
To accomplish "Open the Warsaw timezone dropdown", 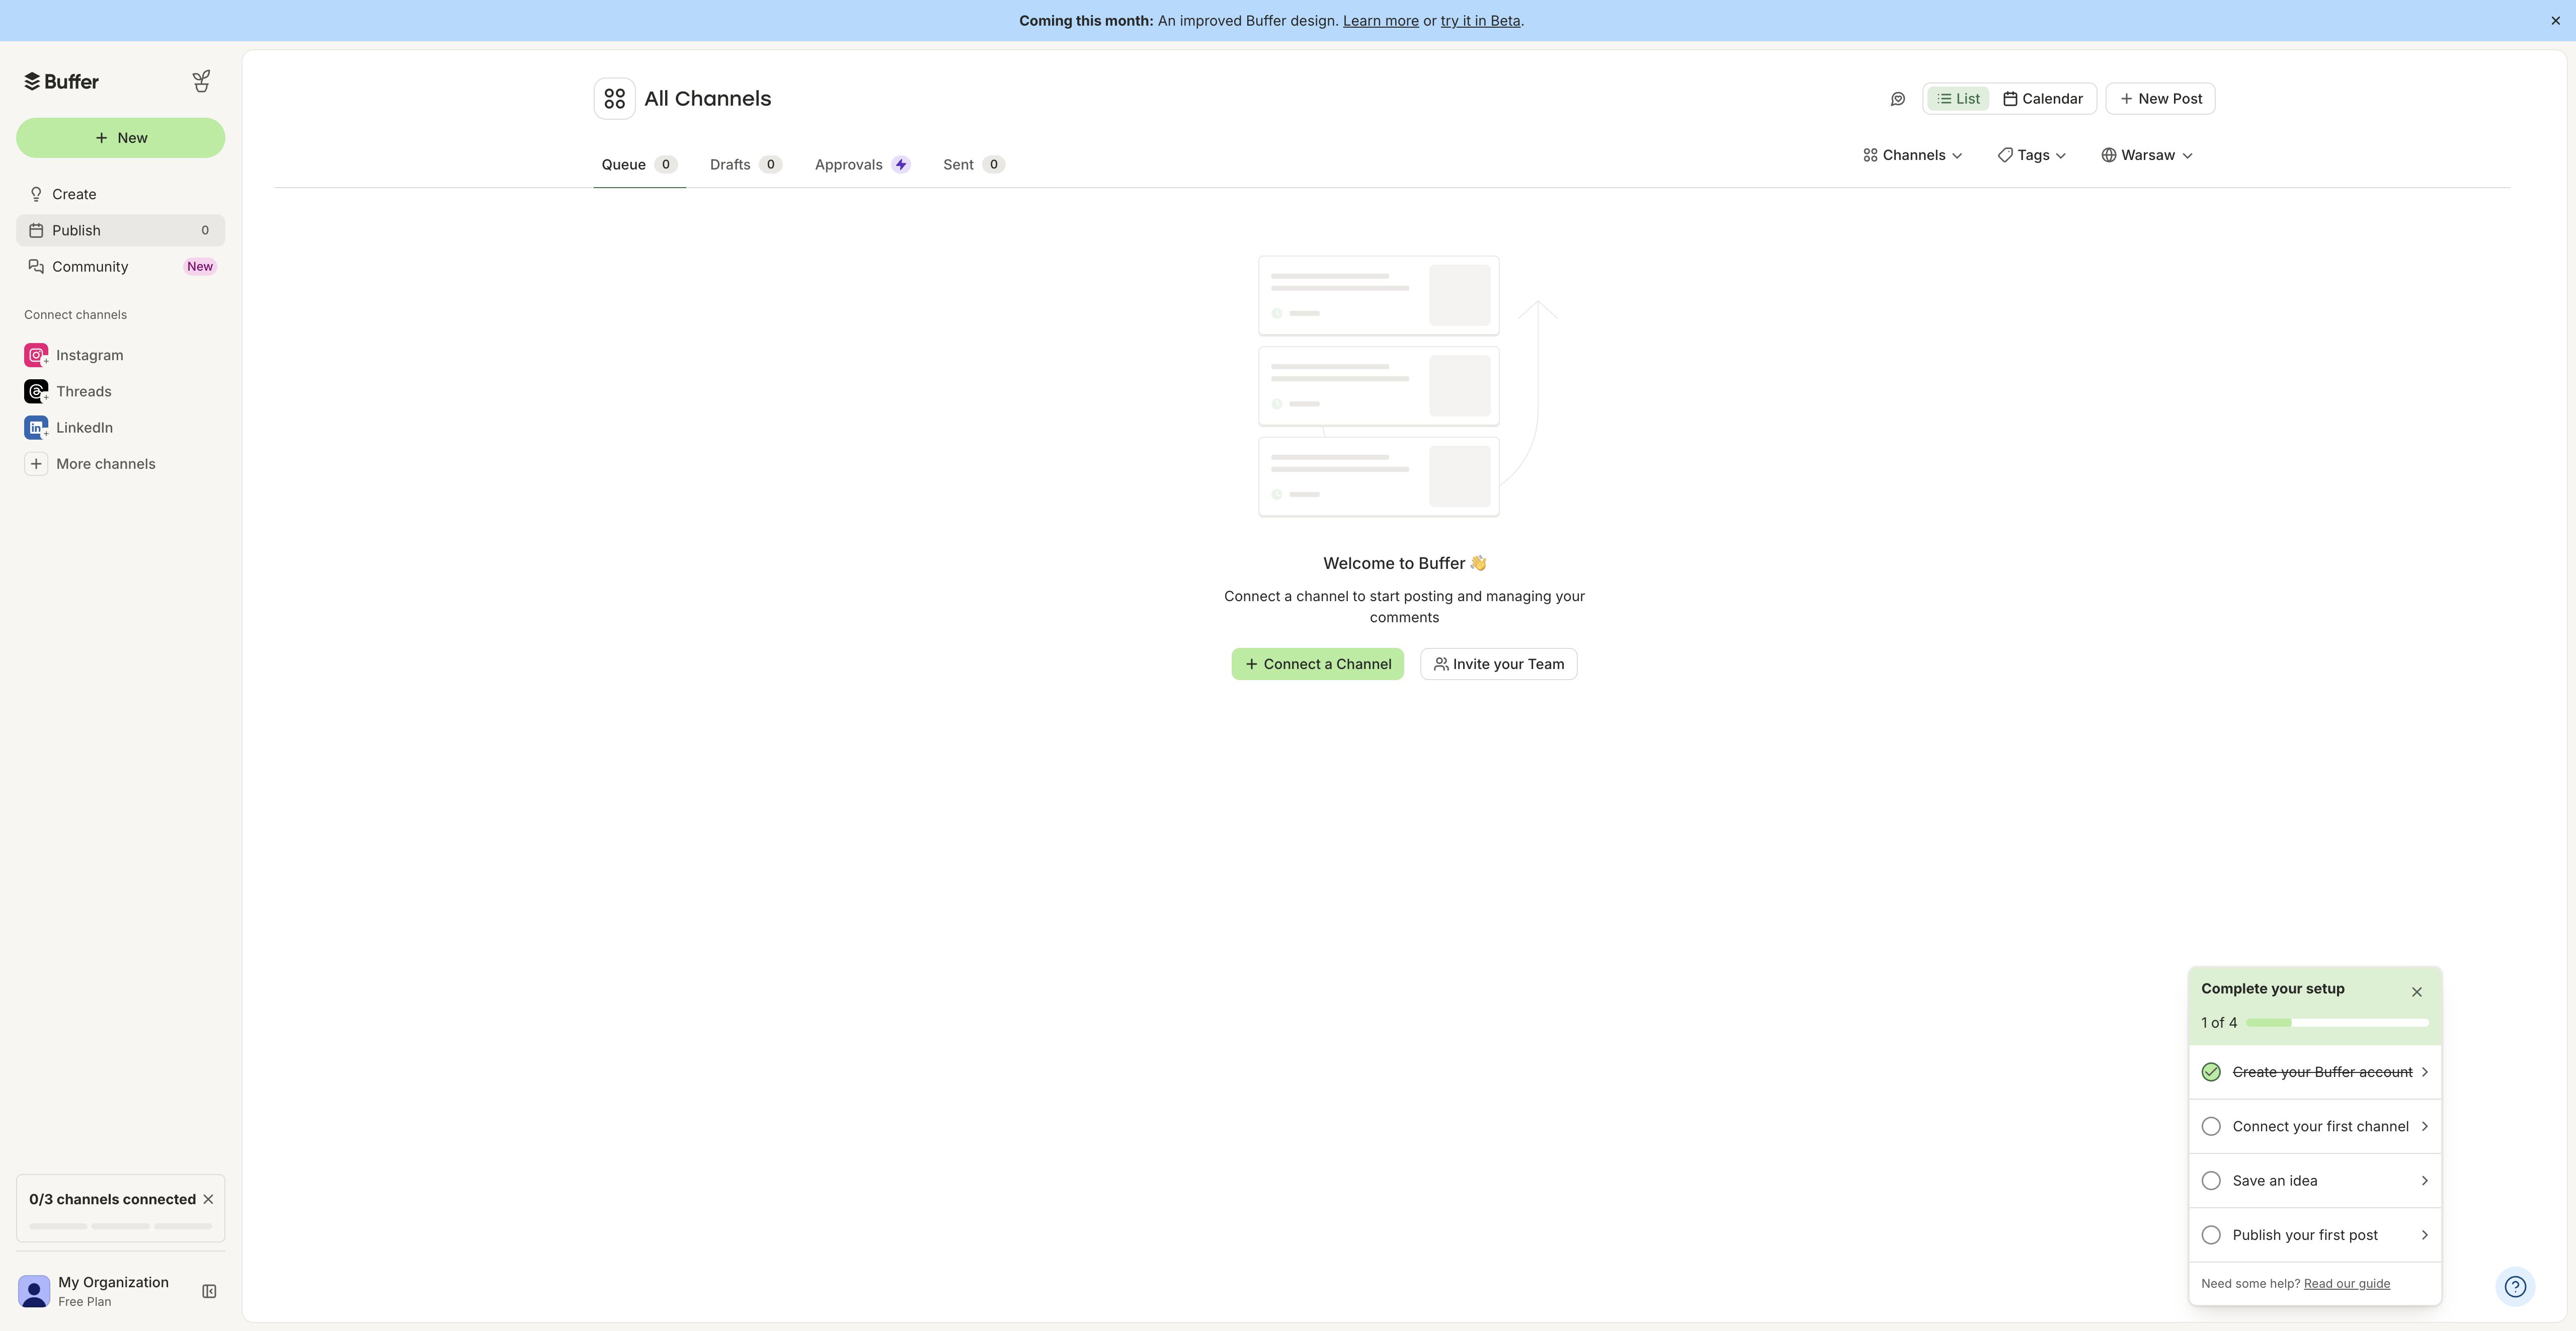I will pos(2146,155).
